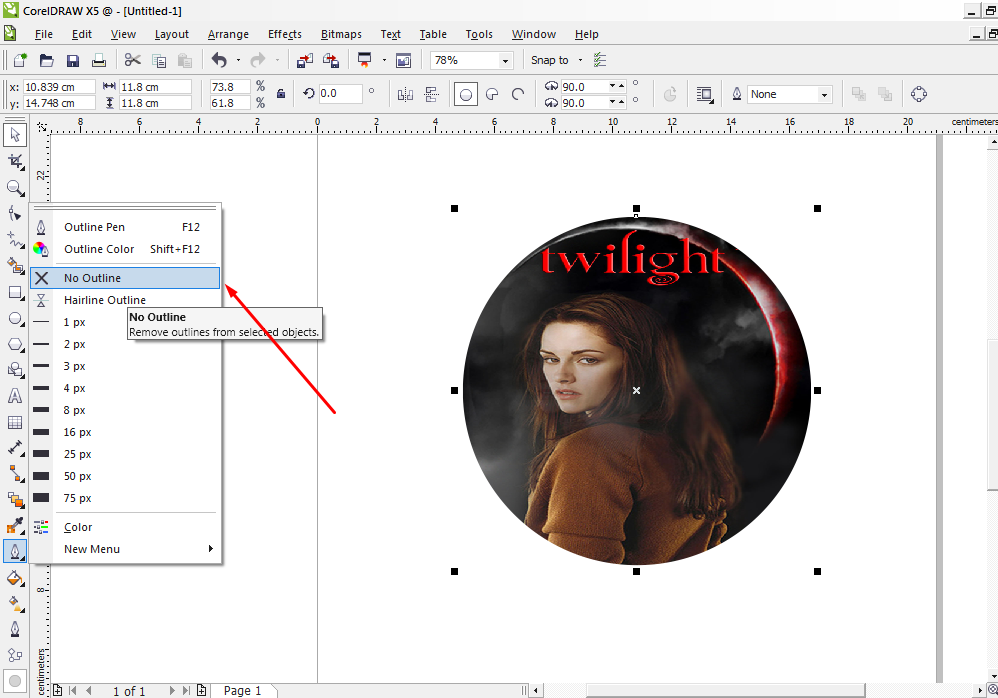
Task: Open Outline Pen dialog entry
Action: pyautogui.click(x=125, y=227)
